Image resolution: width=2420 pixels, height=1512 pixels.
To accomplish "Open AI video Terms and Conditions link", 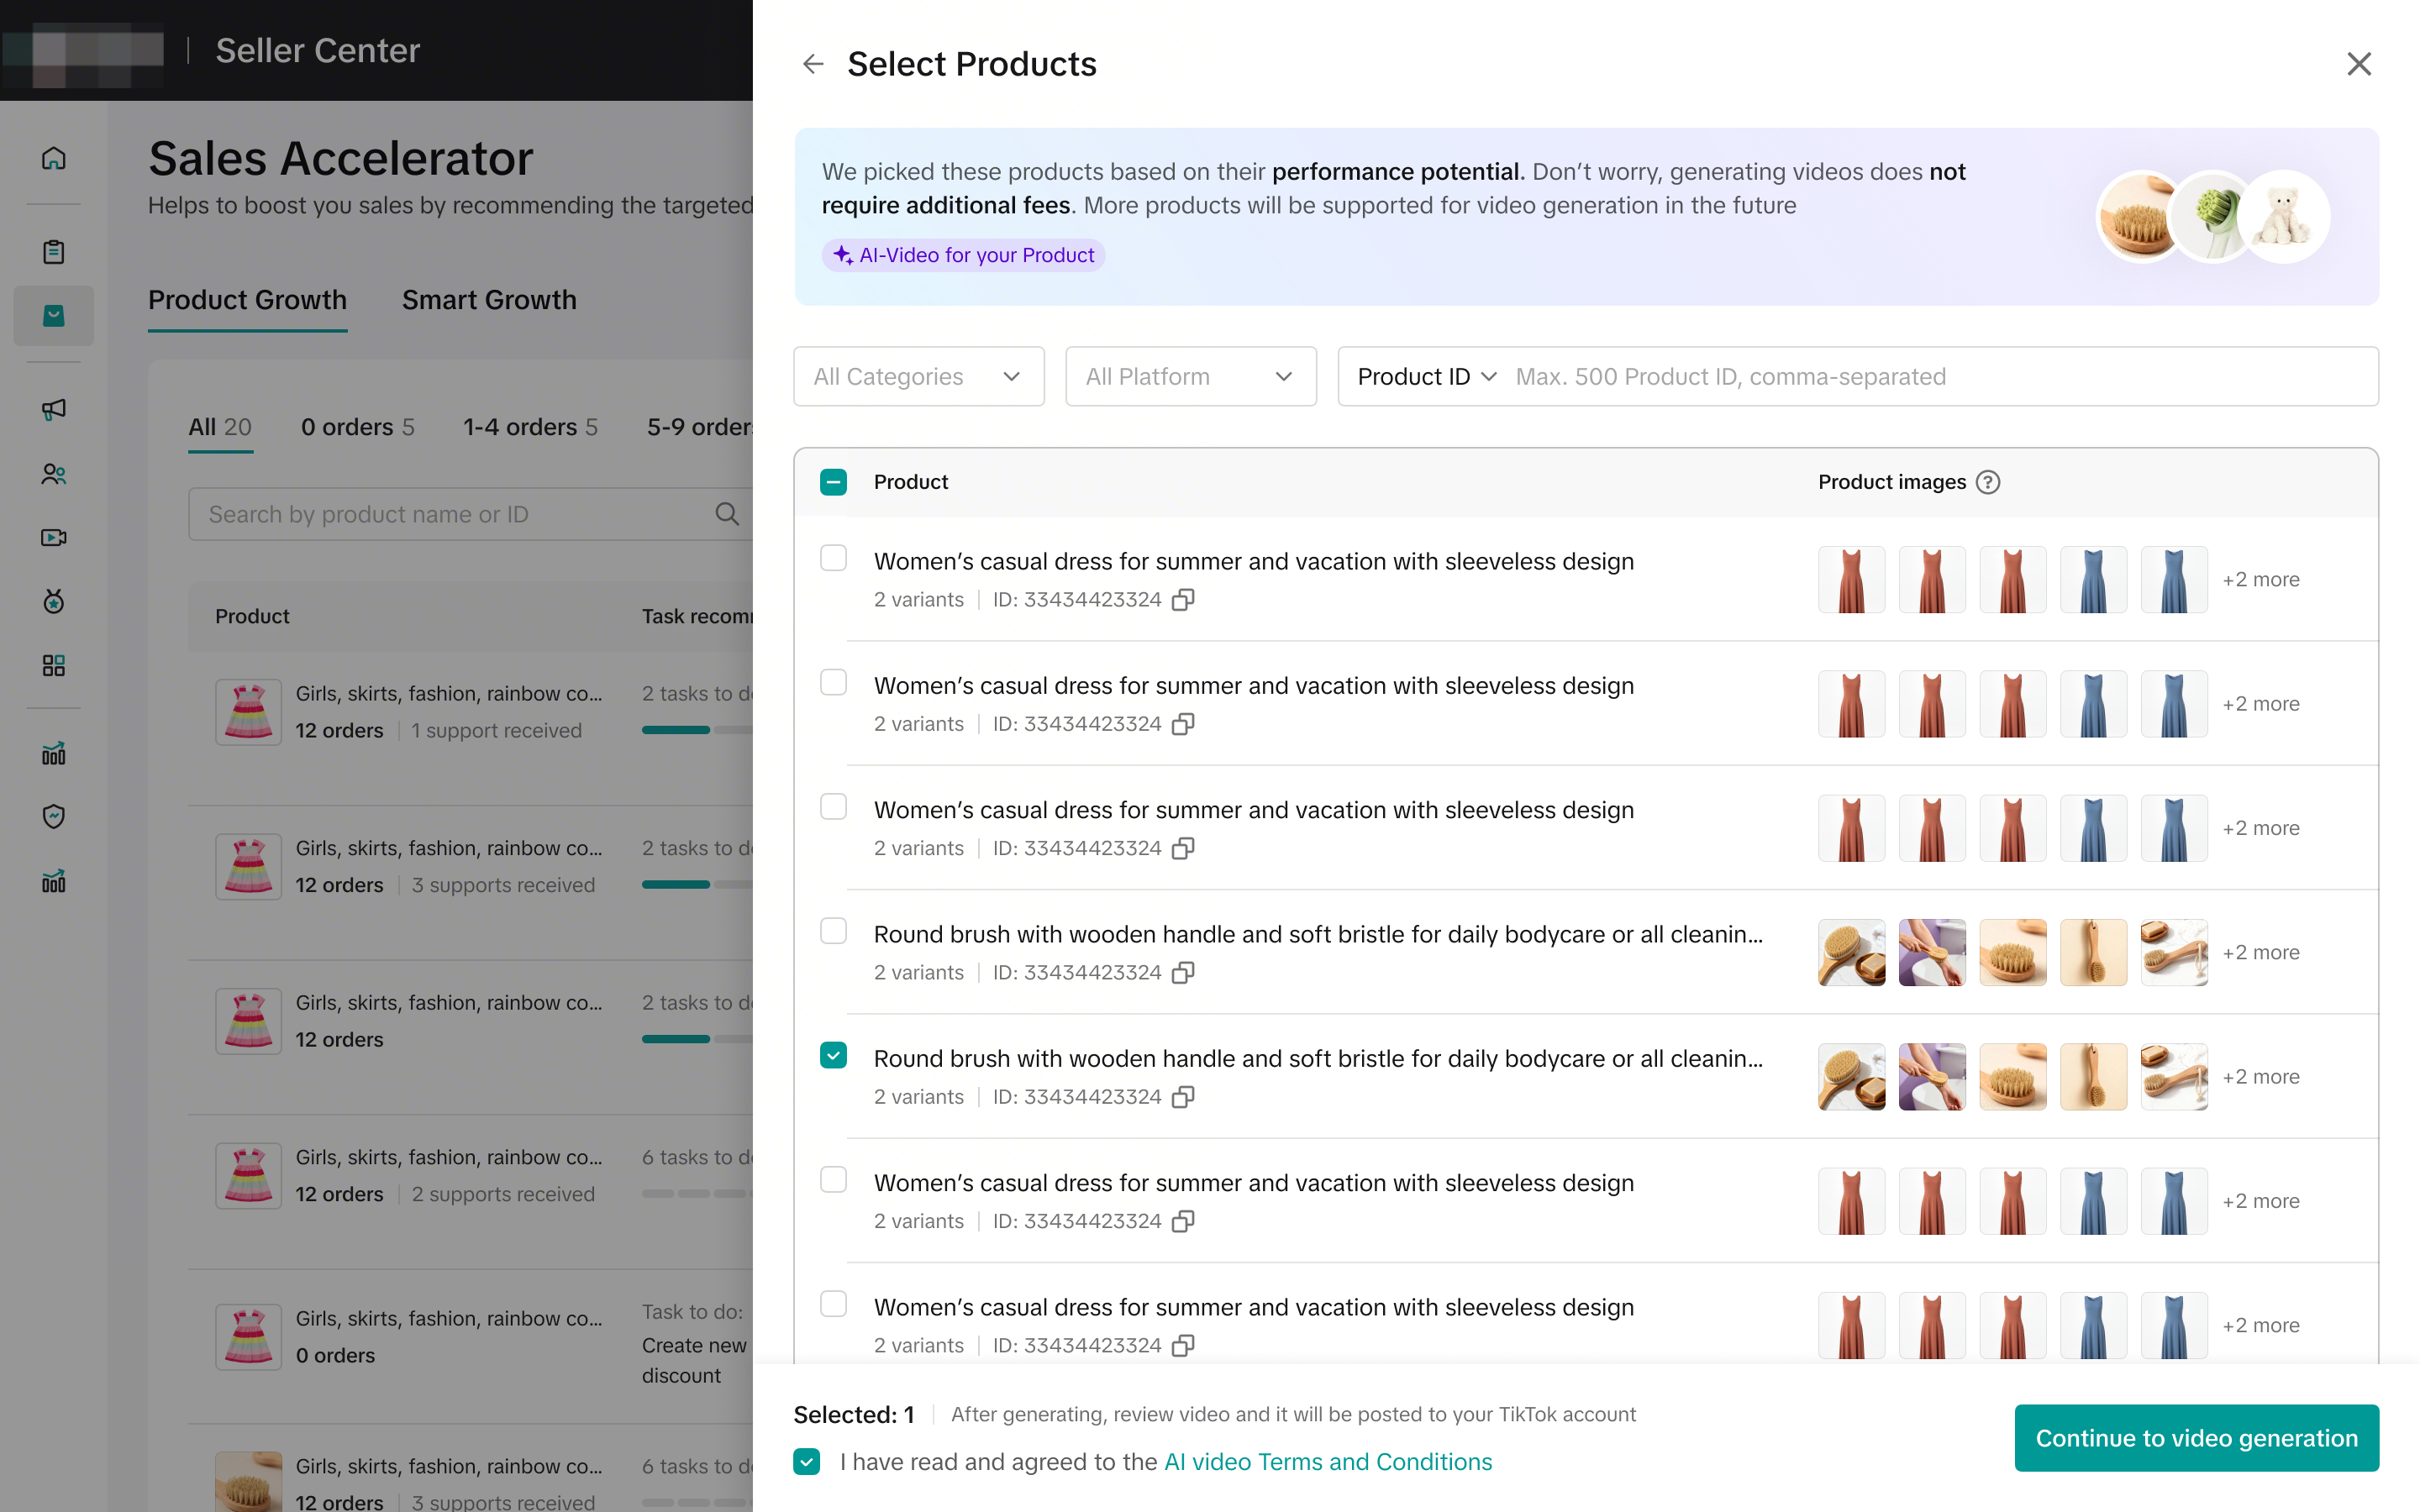I will 1328,1461.
